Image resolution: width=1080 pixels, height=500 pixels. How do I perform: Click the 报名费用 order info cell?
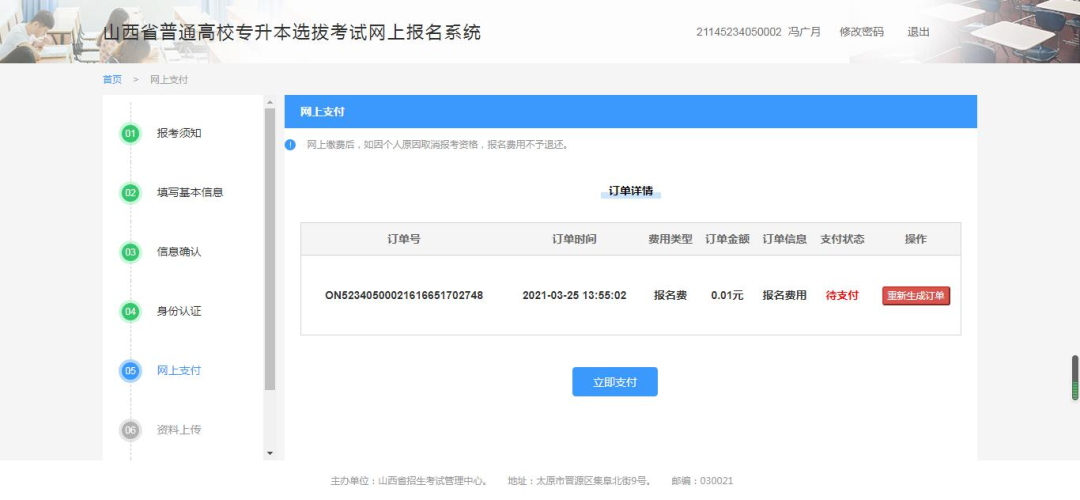(785, 295)
